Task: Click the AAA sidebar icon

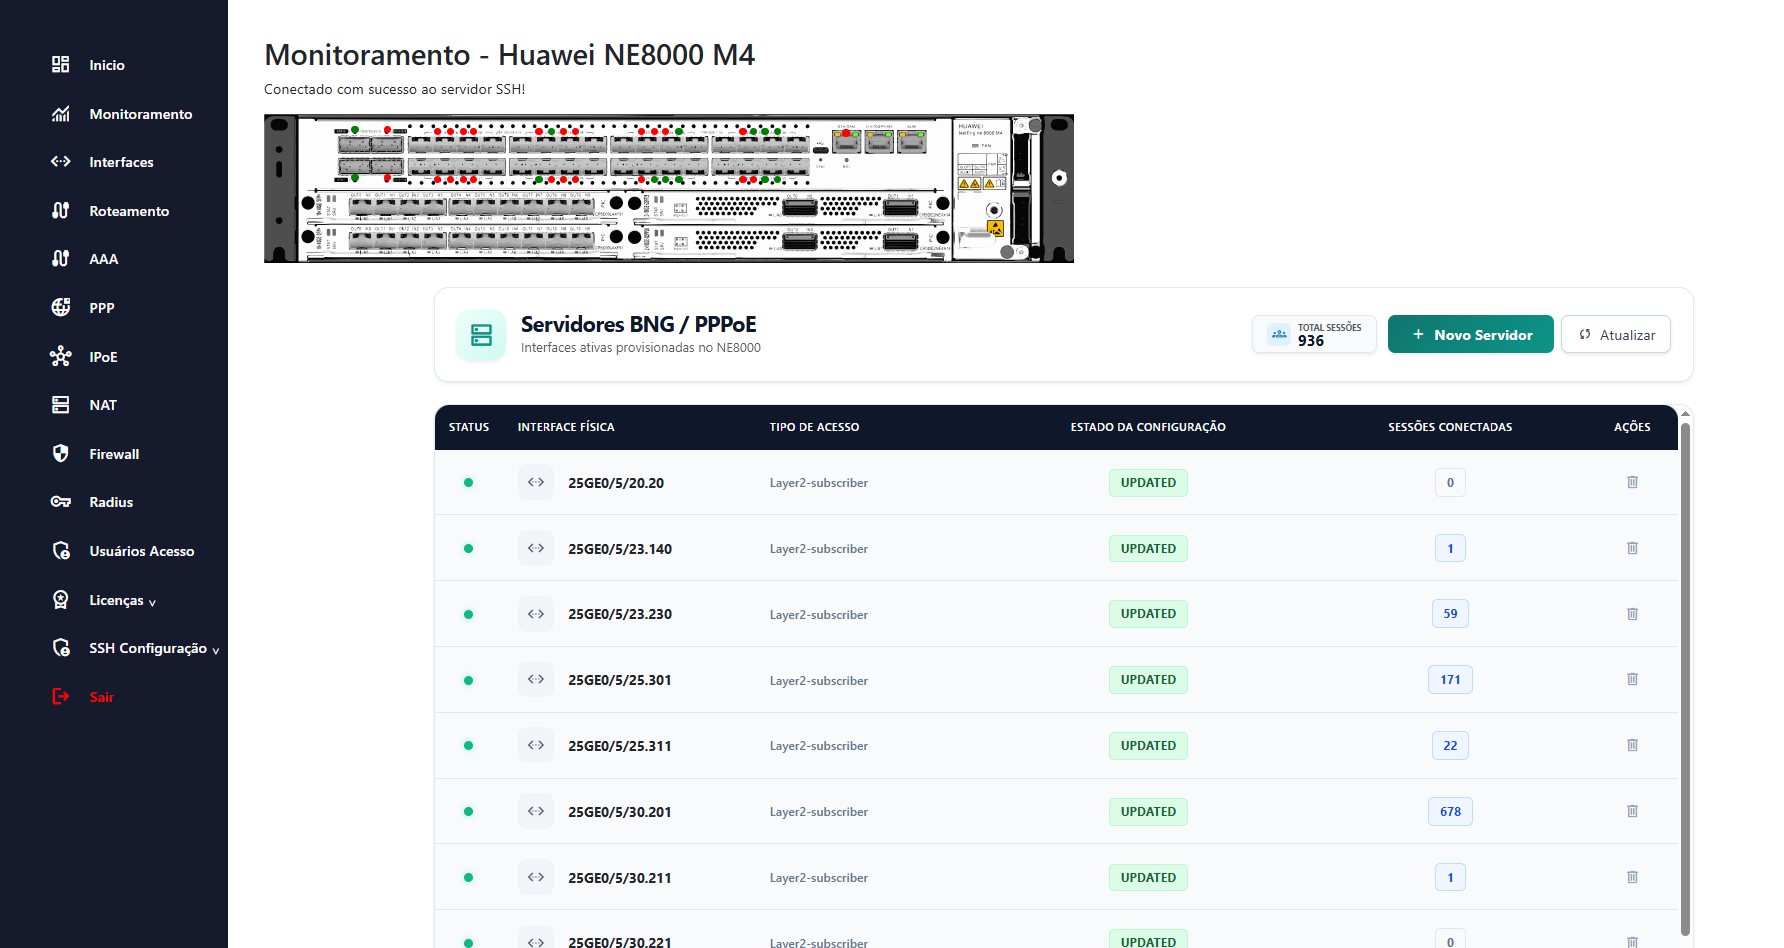Action: coord(61,259)
